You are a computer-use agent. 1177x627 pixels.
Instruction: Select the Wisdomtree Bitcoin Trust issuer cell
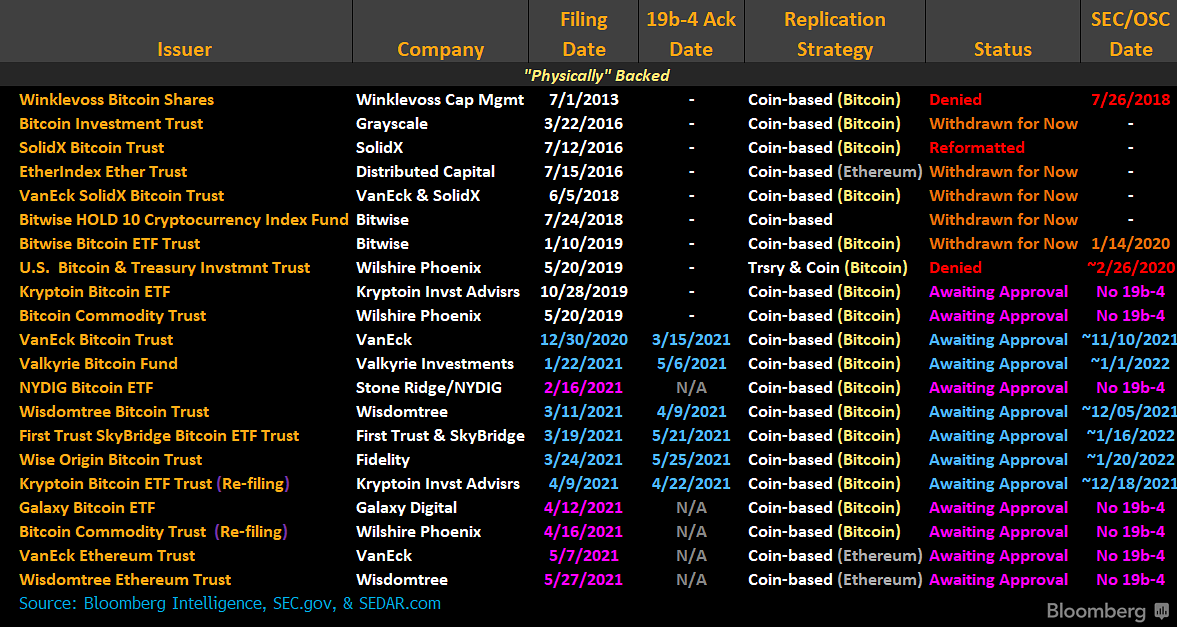[114, 411]
